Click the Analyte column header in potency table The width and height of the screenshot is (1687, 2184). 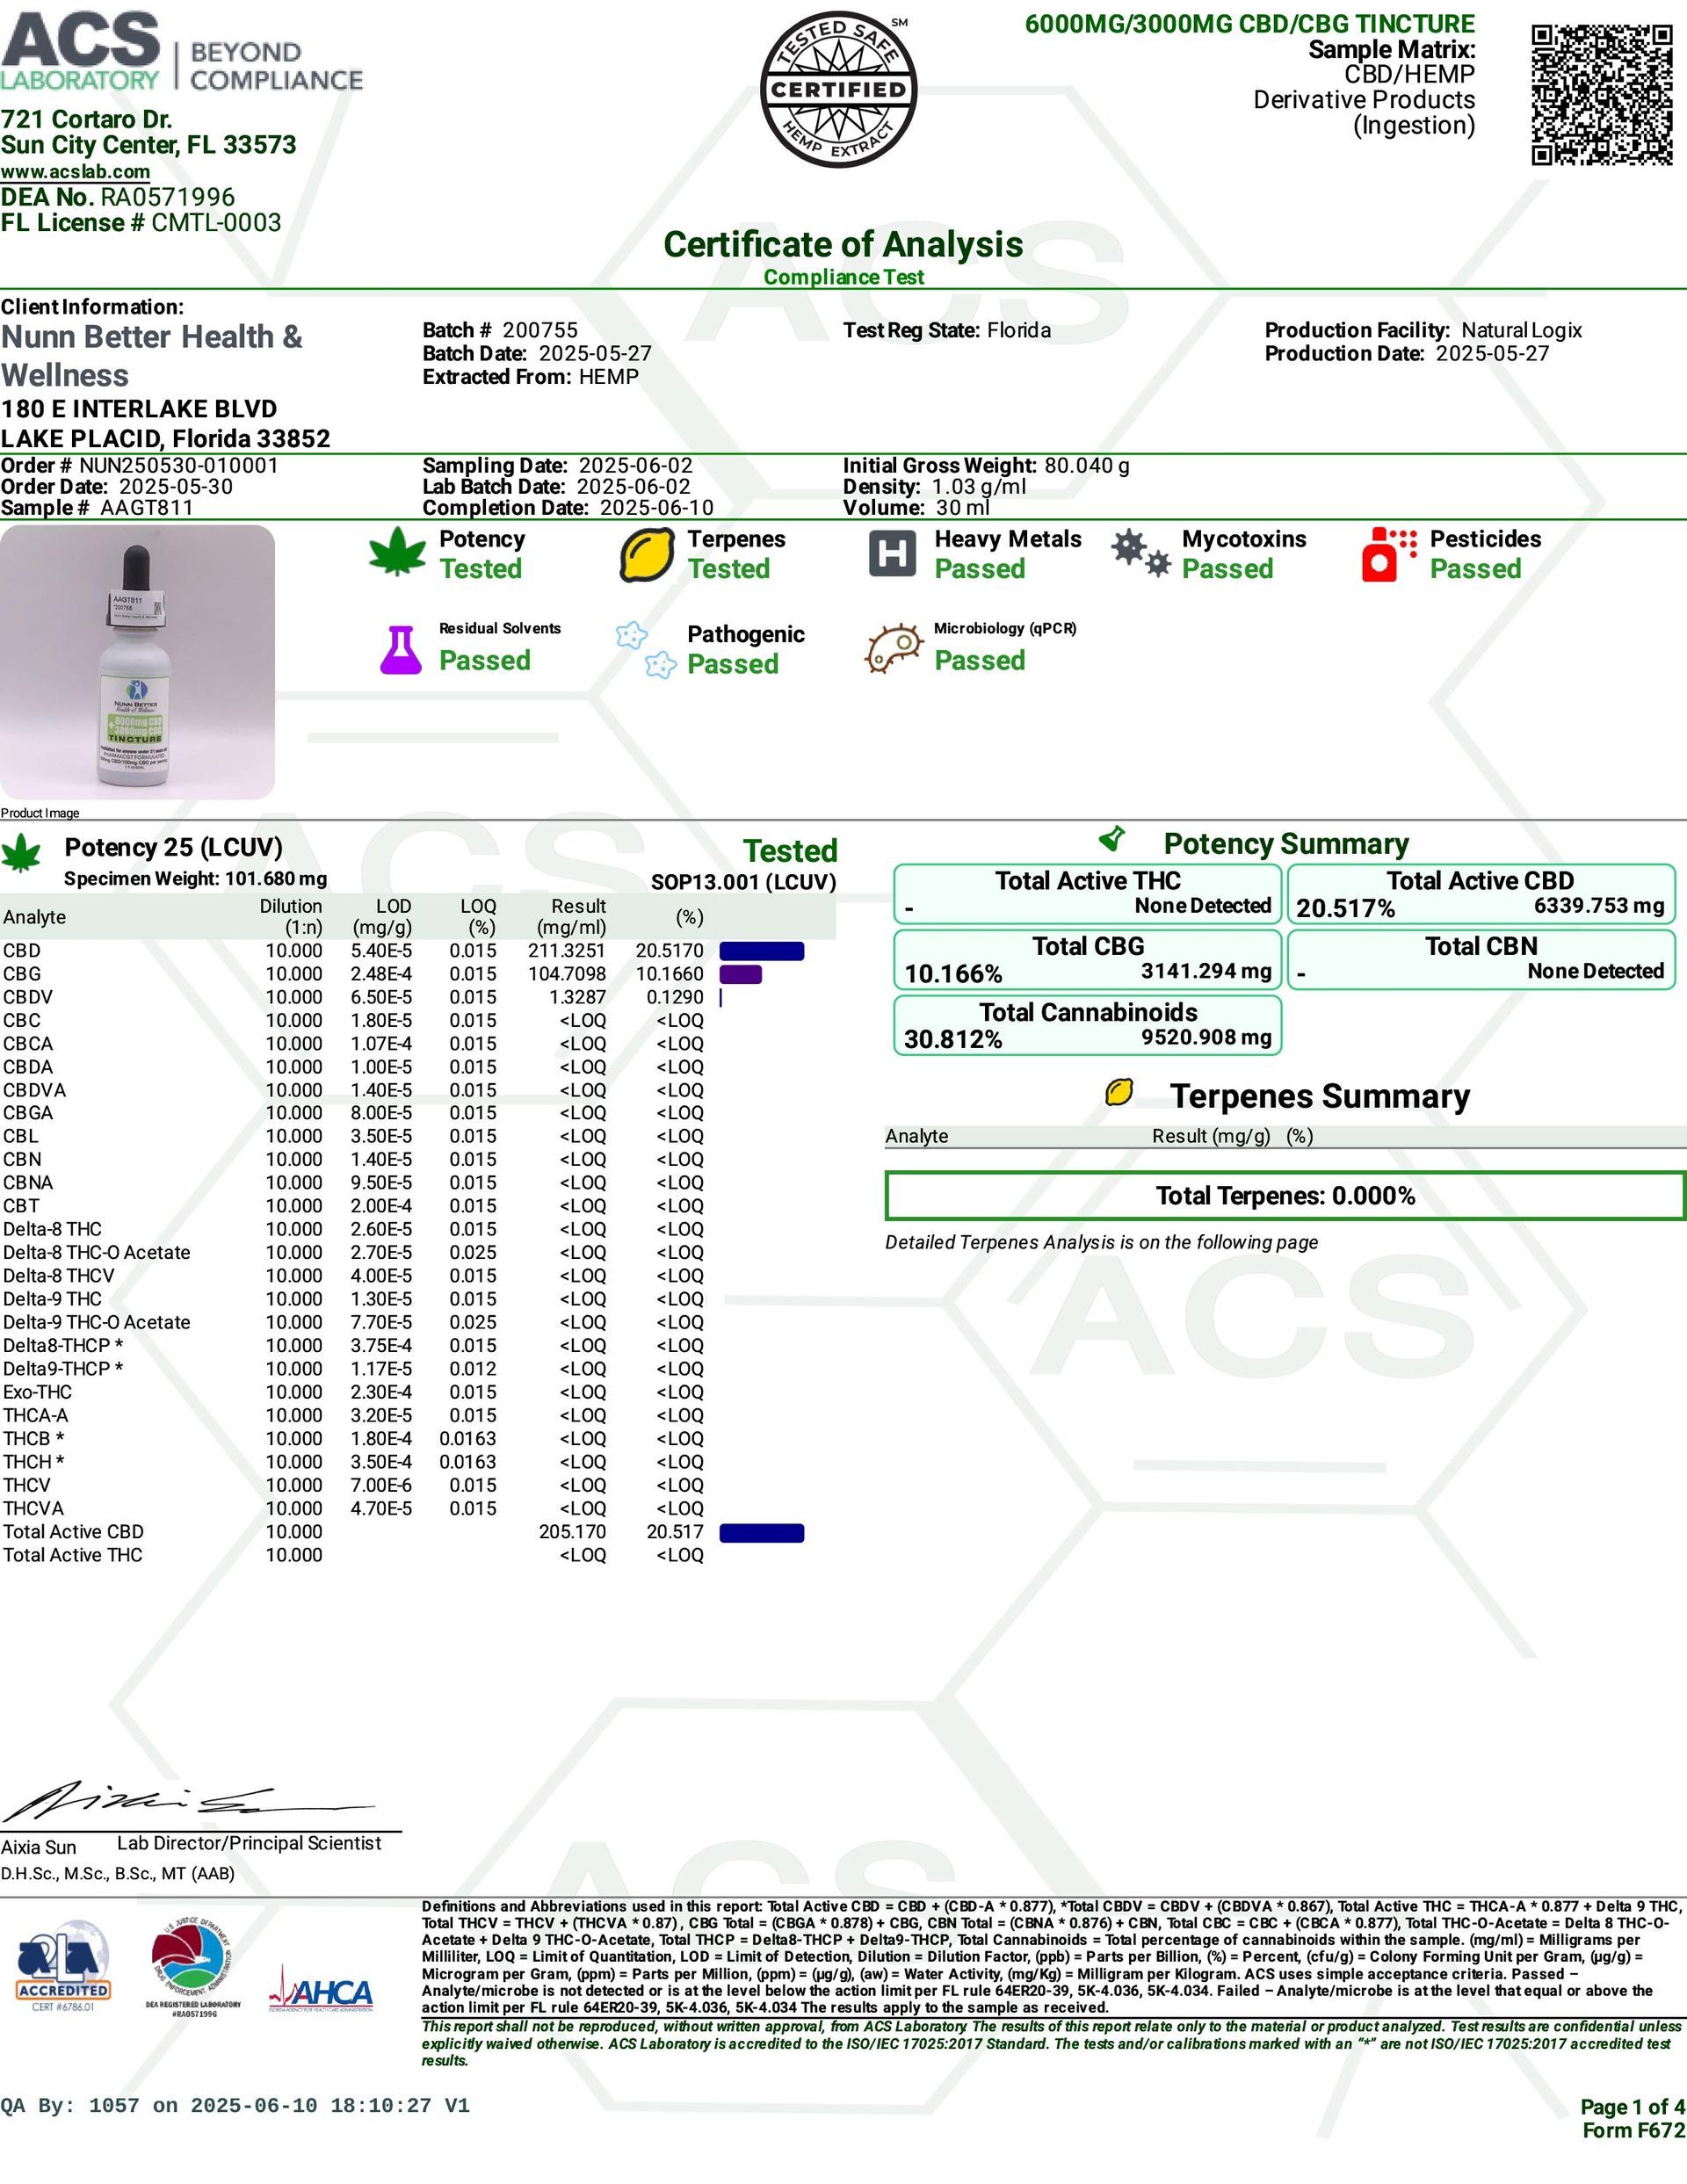point(34,918)
